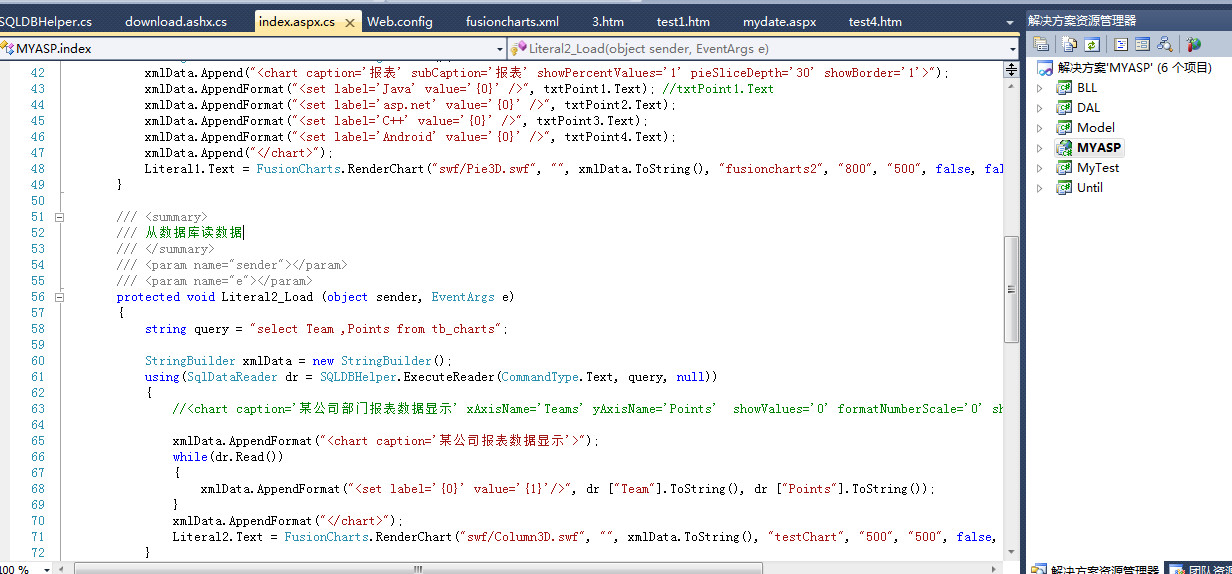
Task: Open the 团队资源 bottom tab
Action: (1199, 567)
